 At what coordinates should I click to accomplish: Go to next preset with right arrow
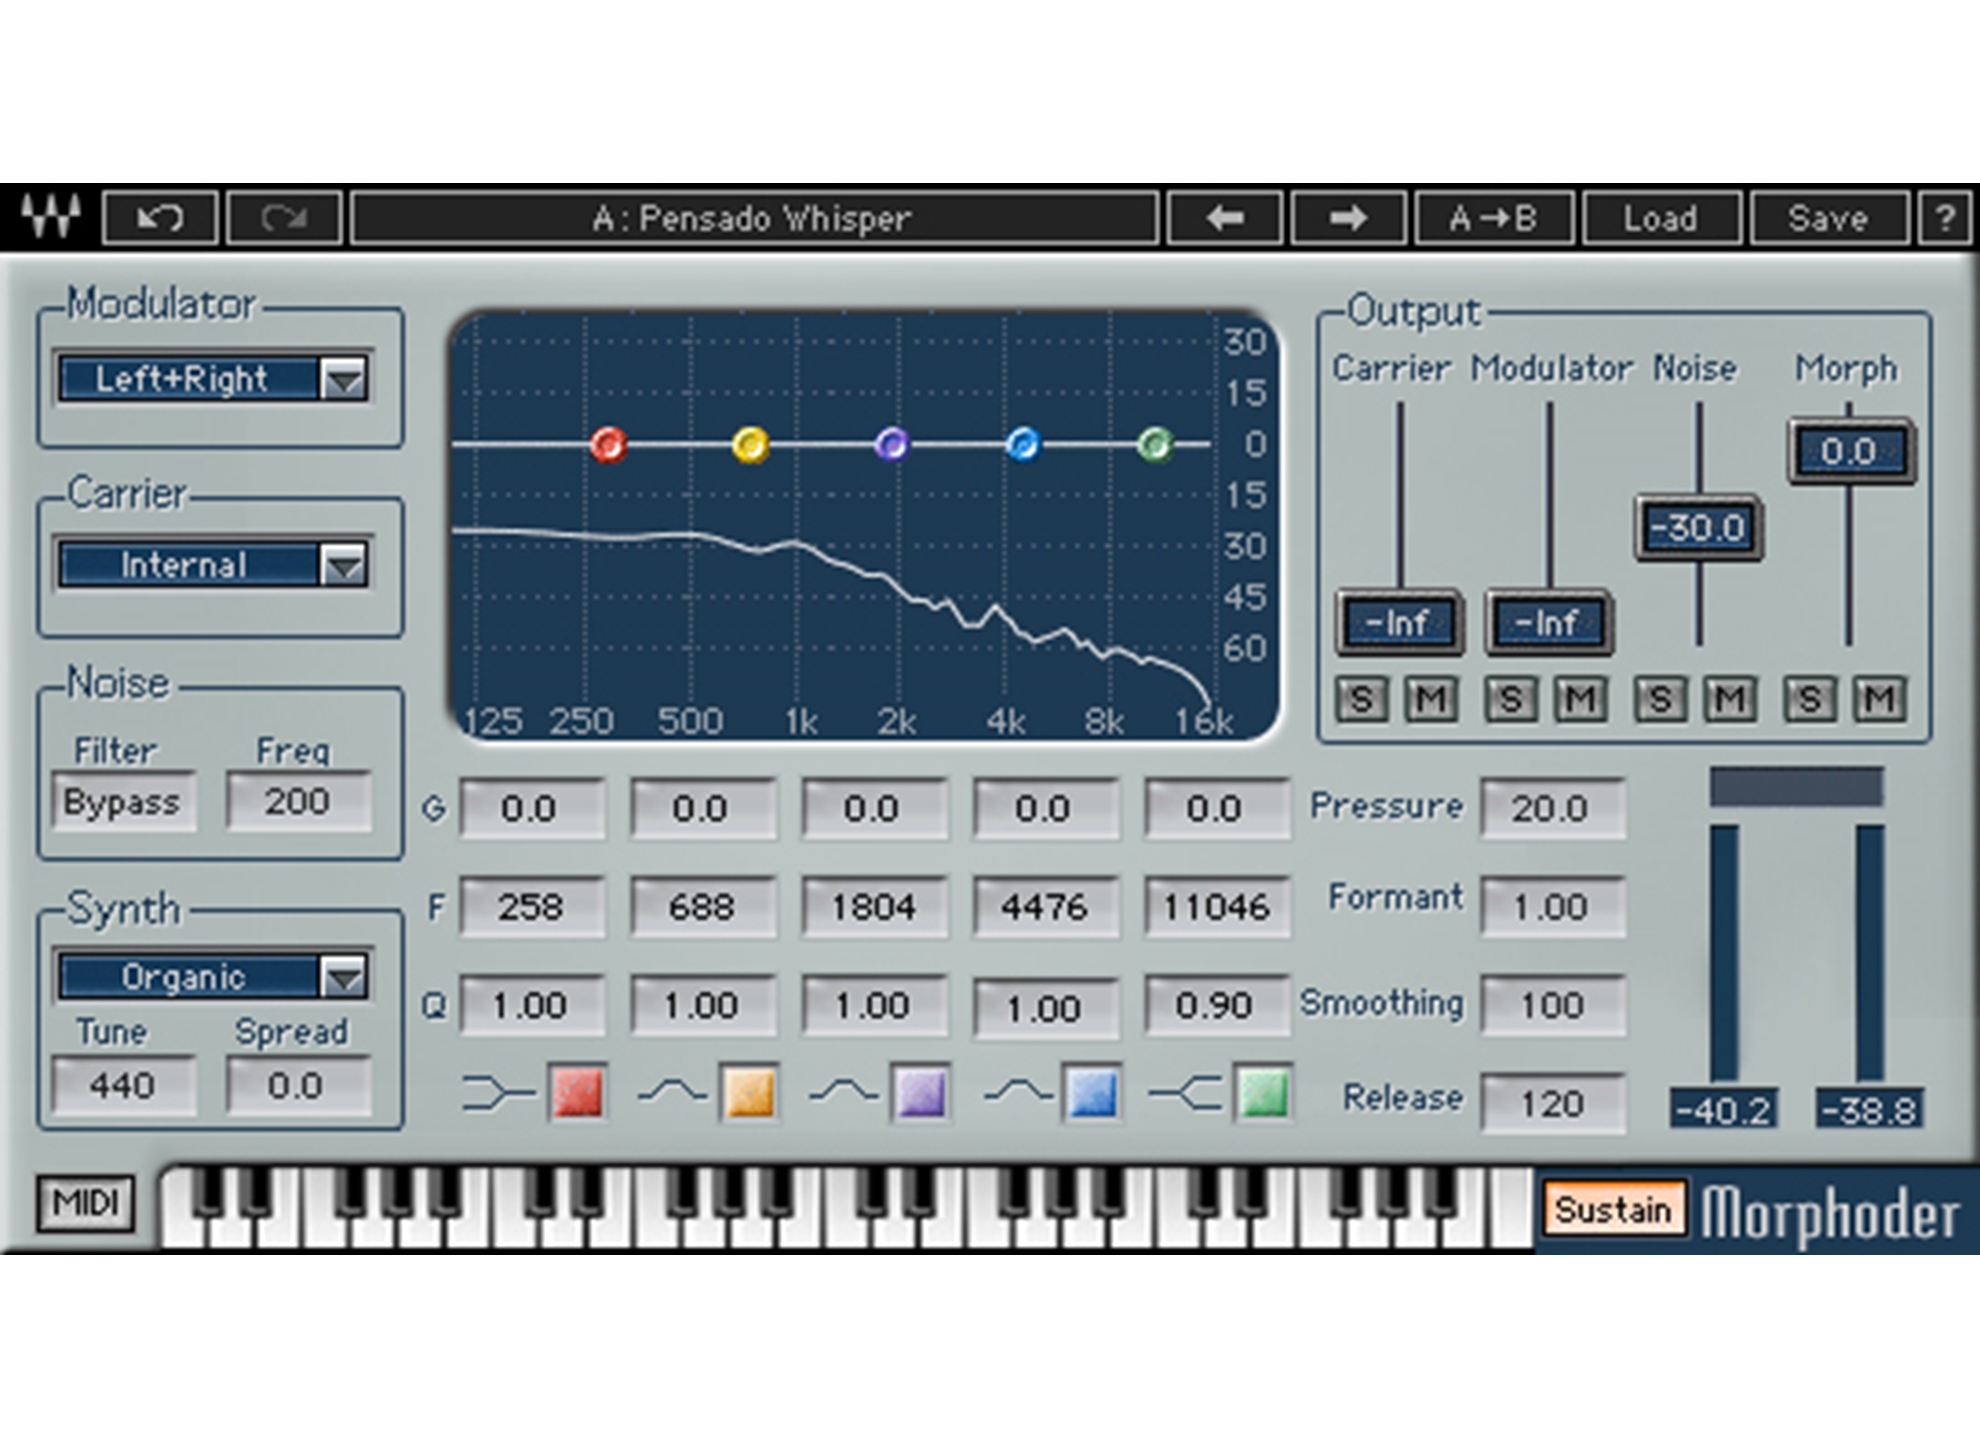pos(1348,217)
